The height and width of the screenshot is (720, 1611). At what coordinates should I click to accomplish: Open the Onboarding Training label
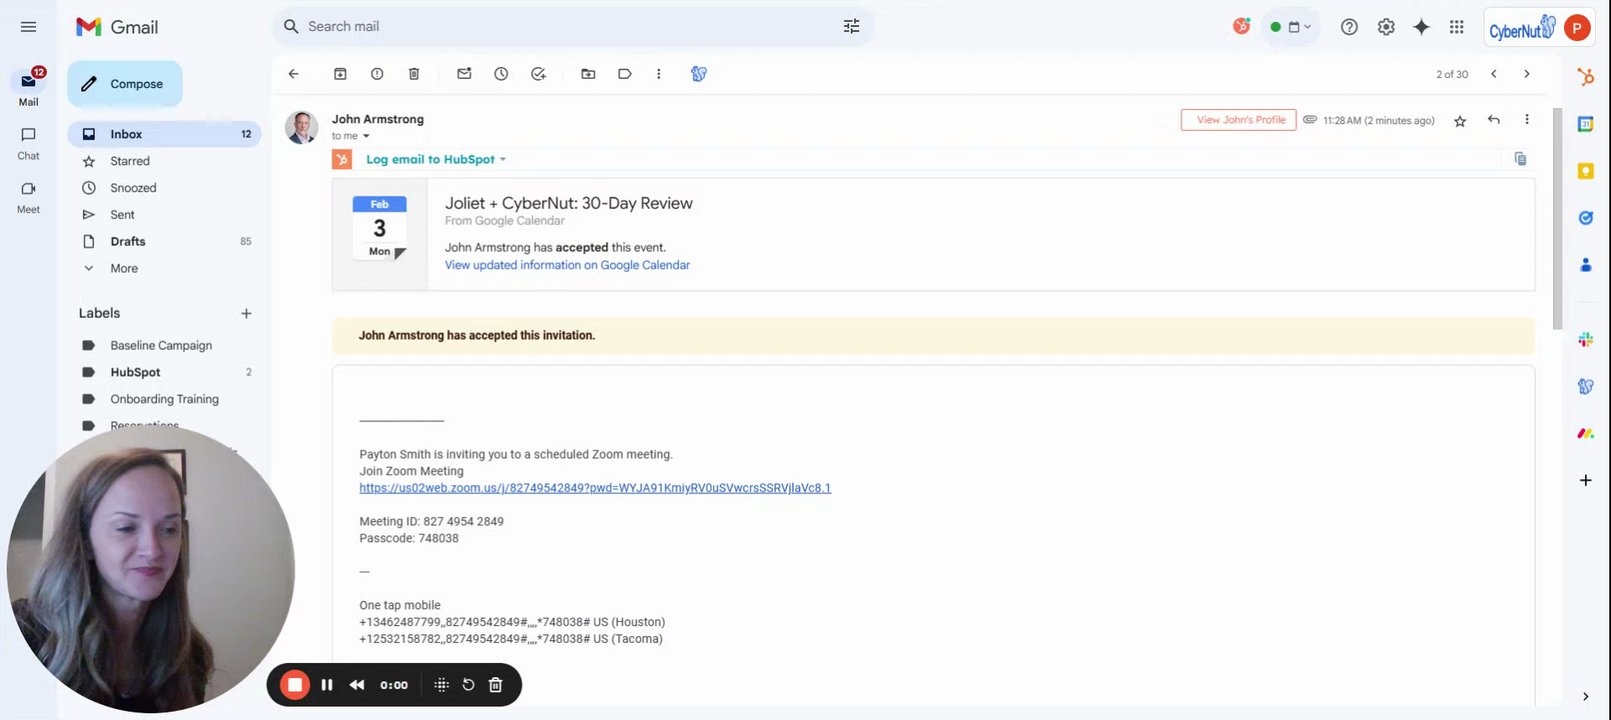click(165, 400)
